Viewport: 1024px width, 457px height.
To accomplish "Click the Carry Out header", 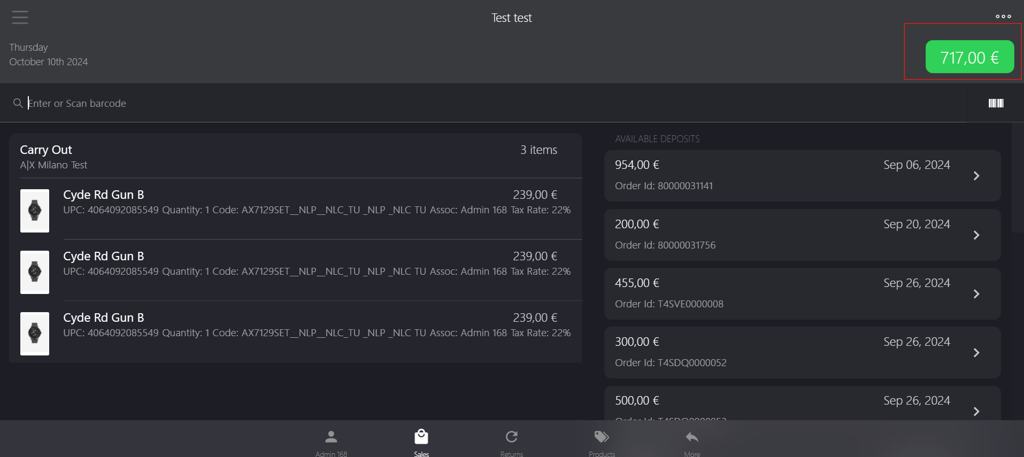I will click(x=46, y=150).
